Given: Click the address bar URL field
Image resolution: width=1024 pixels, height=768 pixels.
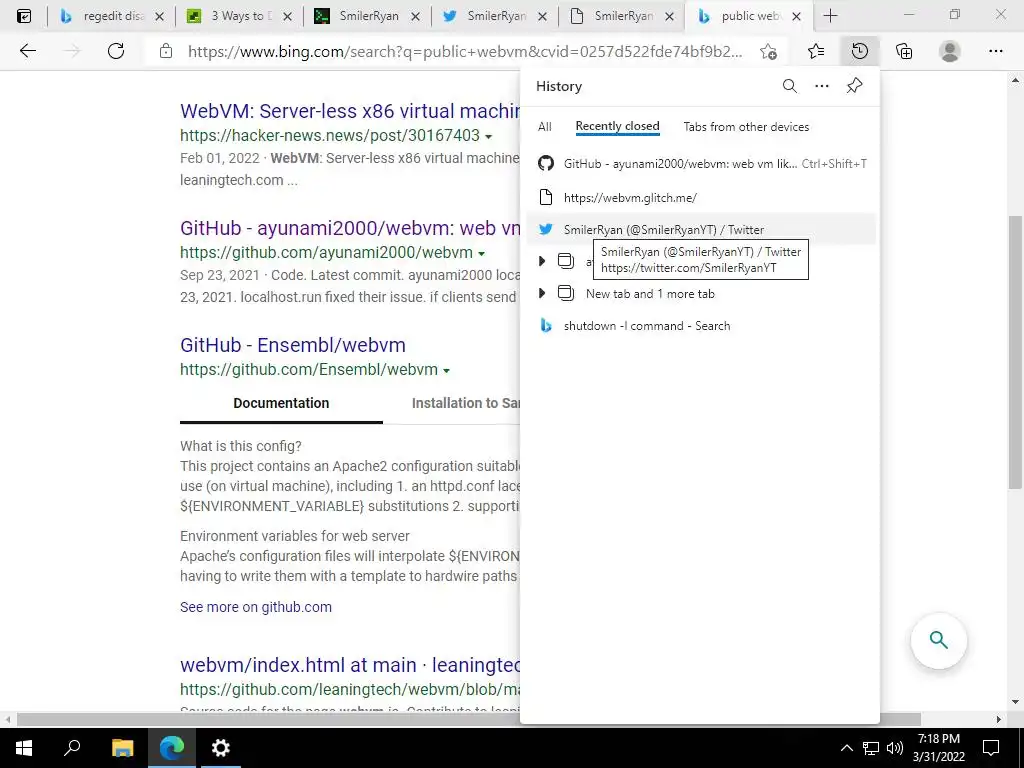Looking at the screenshot, I should tap(465, 52).
